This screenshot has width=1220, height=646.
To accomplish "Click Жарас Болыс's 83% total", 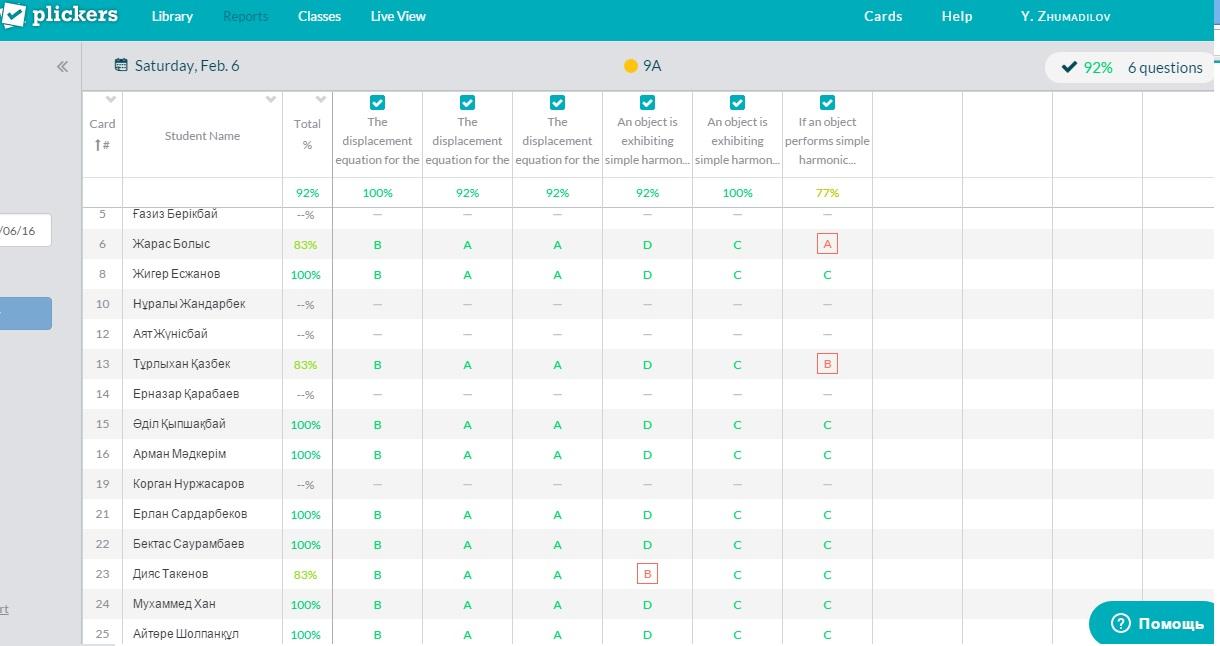I will coord(306,244).
